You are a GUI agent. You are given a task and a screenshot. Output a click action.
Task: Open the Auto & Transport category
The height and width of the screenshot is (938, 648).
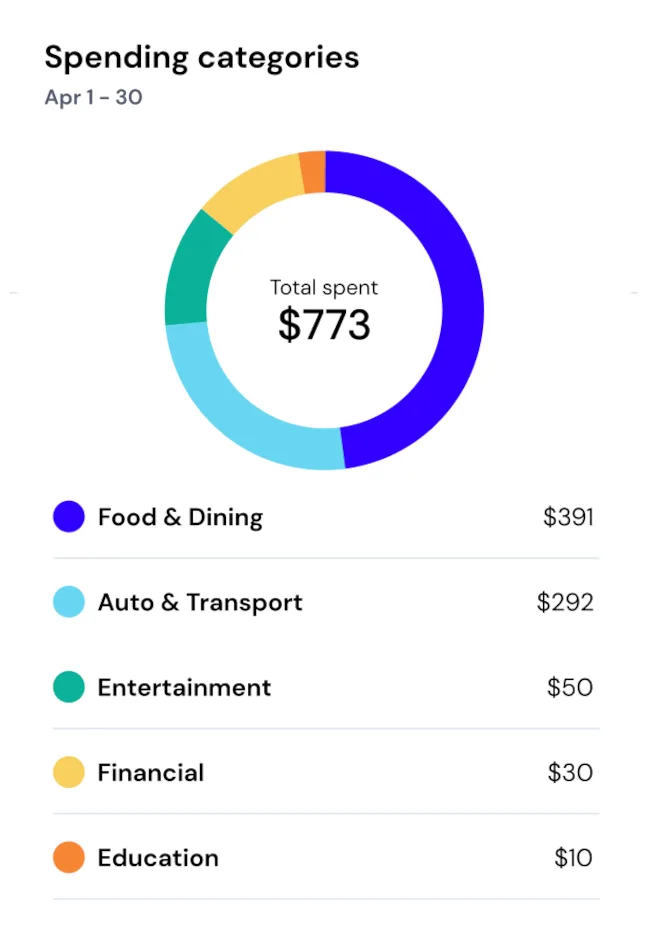click(x=200, y=602)
